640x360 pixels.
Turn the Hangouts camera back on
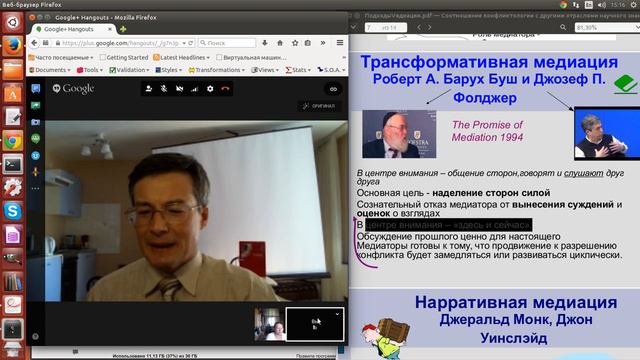(x=179, y=89)
